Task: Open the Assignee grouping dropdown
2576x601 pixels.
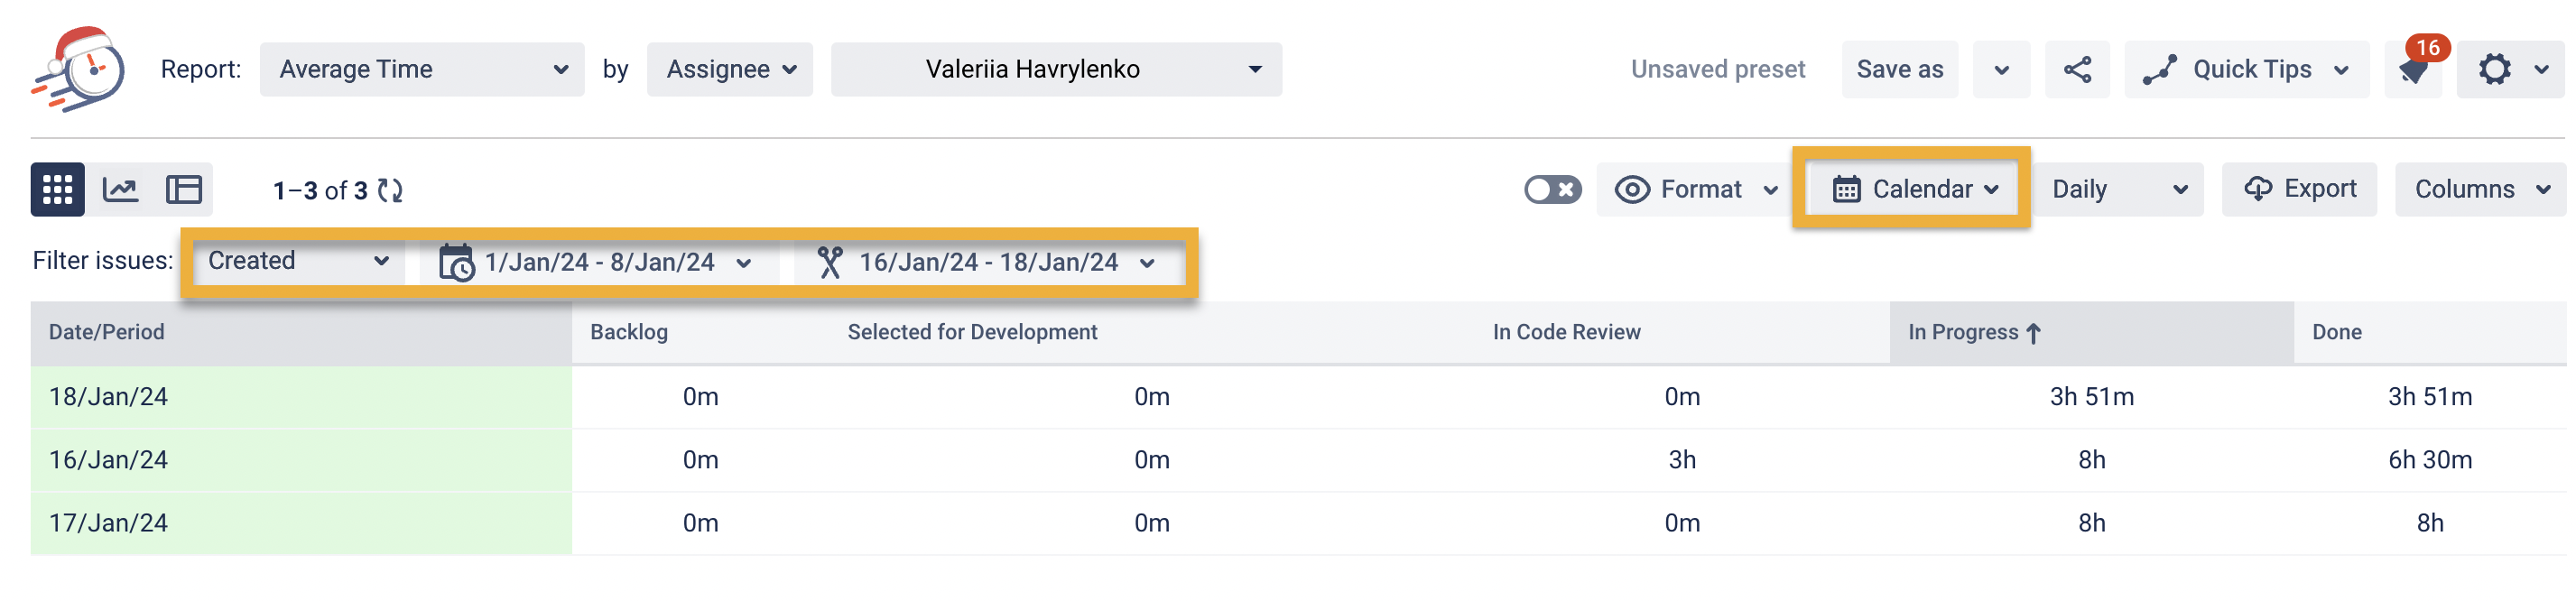Action: point(730,69)
